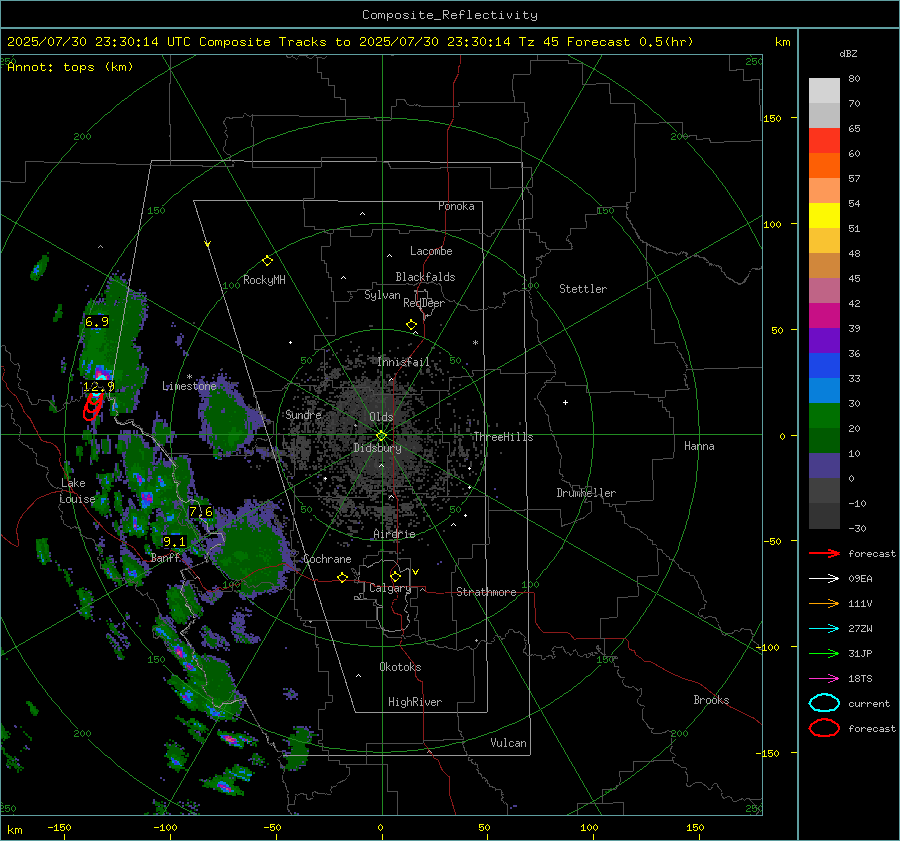Click the dBZ legend heading
This screenshot has width=900, height=841.
point(848,54)
